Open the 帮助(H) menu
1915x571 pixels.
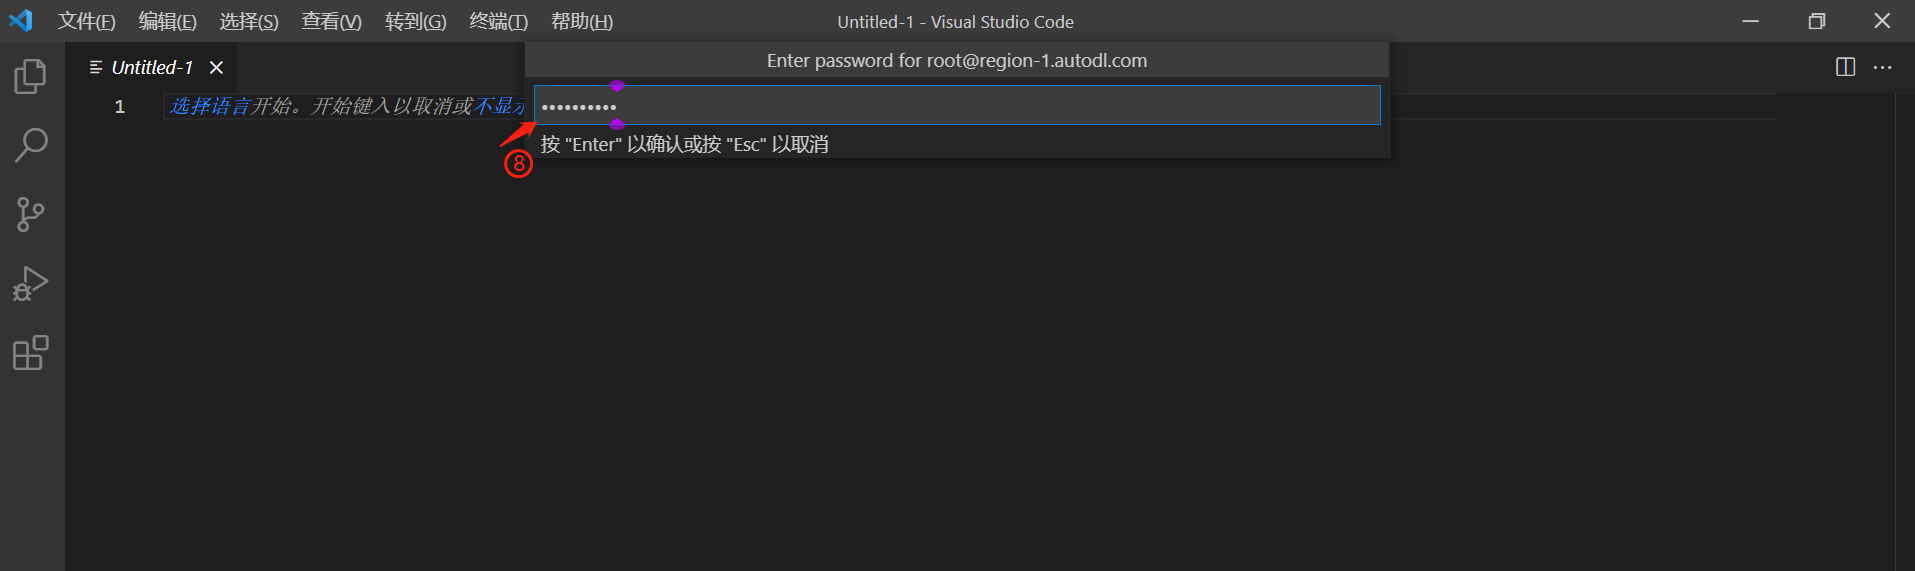pos(582,21)
